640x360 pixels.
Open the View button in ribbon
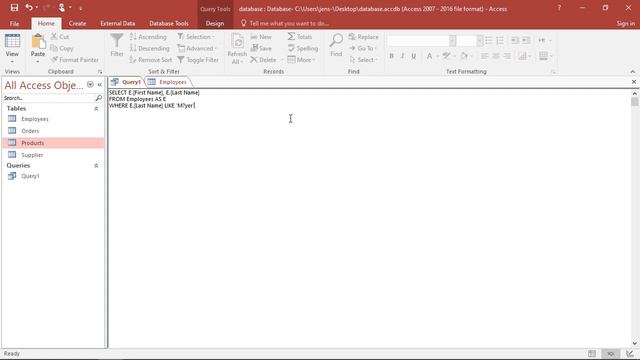pos(12,49)
